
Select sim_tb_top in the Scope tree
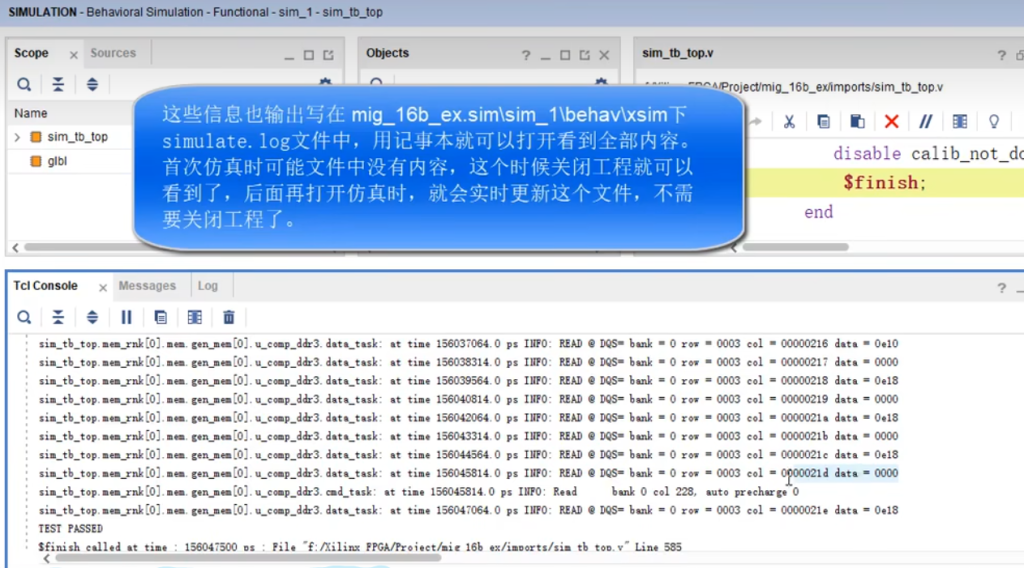pos(77,137)
